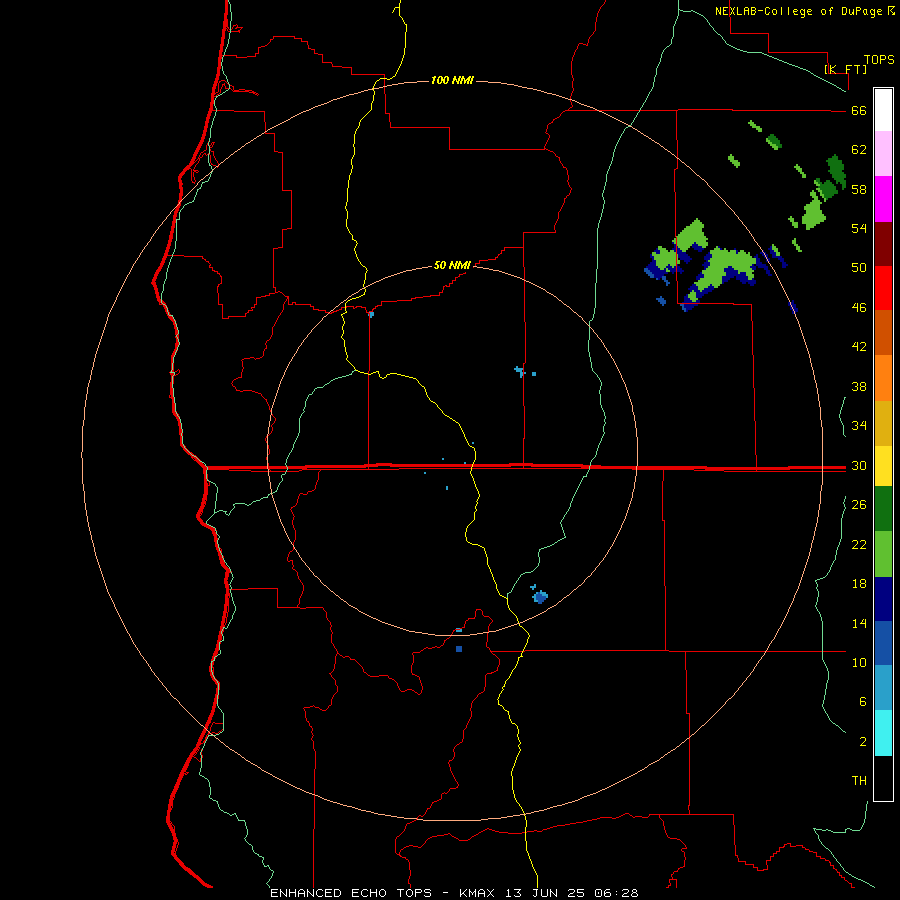Click the light pink 62 legend swatch
This screenshot has width=900, height=900.
click(x=883, y=153)
